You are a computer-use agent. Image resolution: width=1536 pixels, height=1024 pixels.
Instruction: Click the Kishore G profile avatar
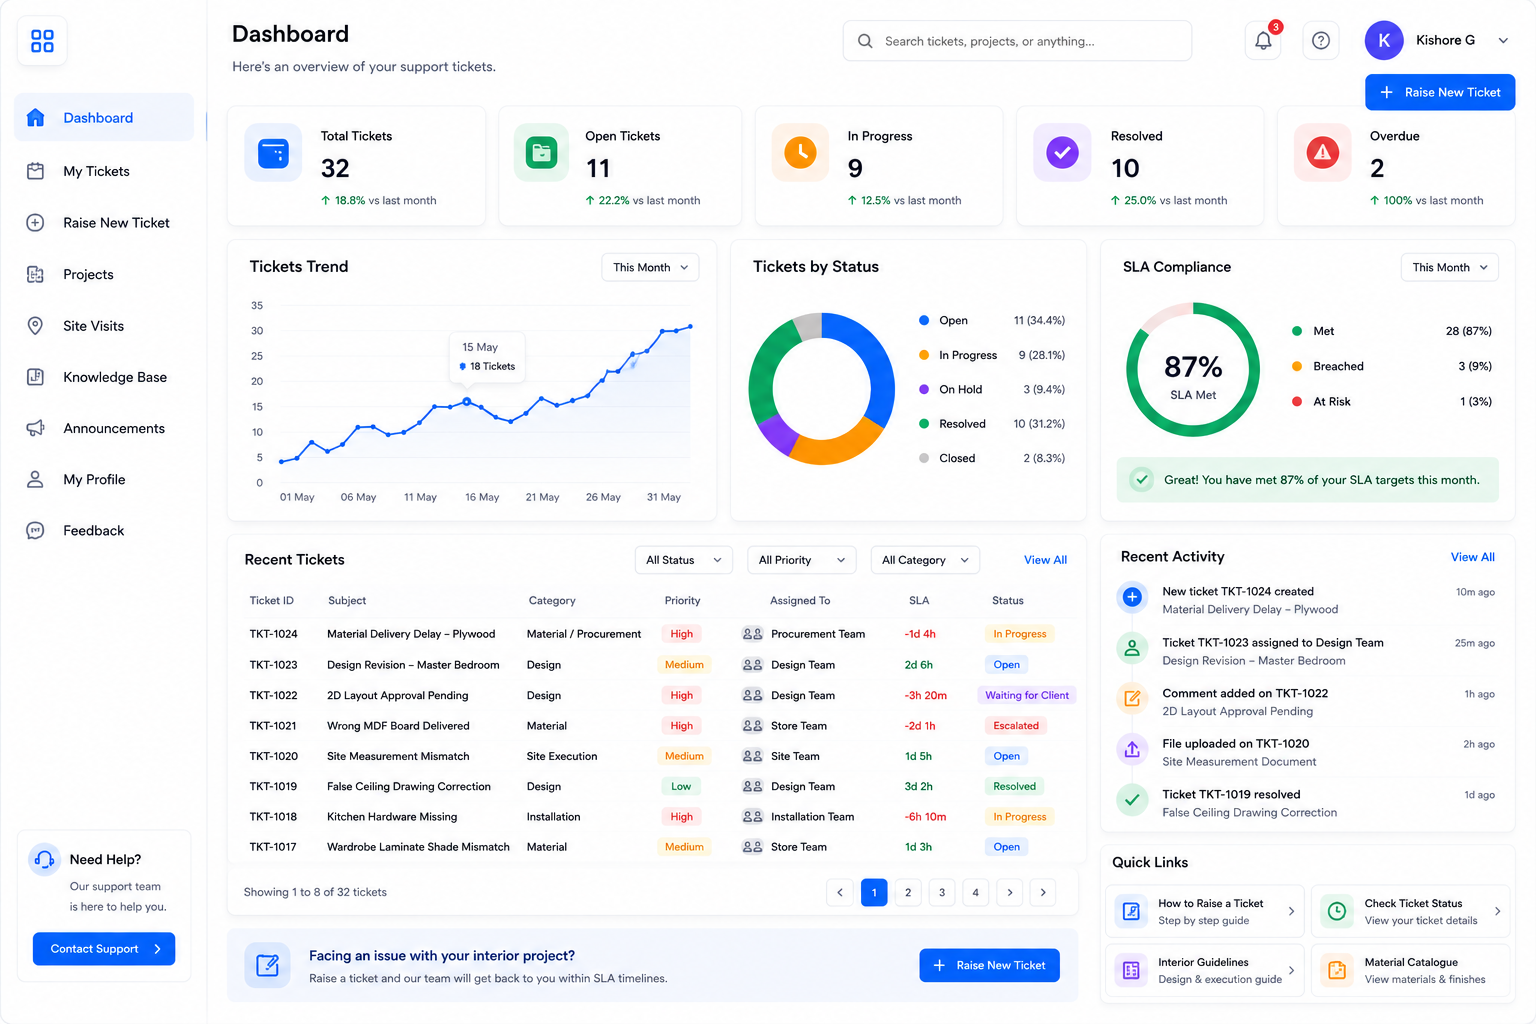1384,40
